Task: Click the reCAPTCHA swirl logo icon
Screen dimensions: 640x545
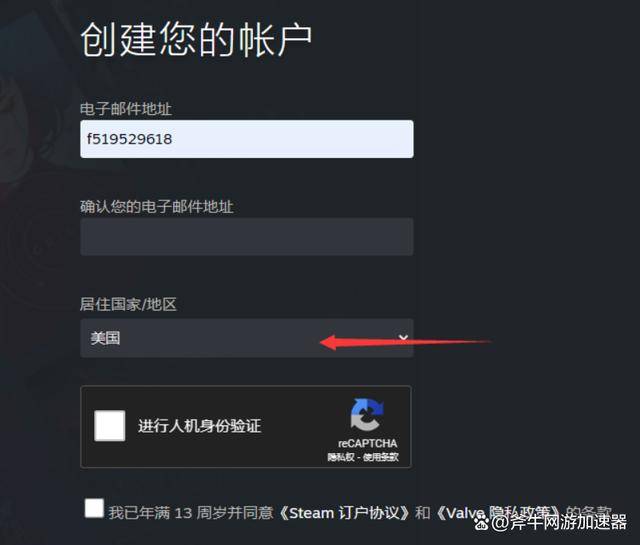Action: pyautogui.click(x=367, y=415)
